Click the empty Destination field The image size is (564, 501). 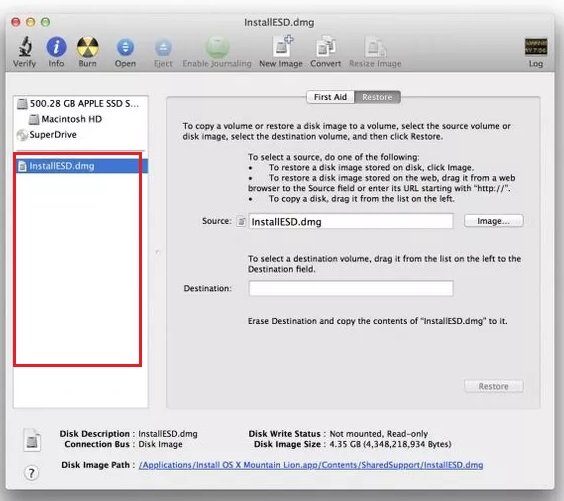(x=351, y=288)
